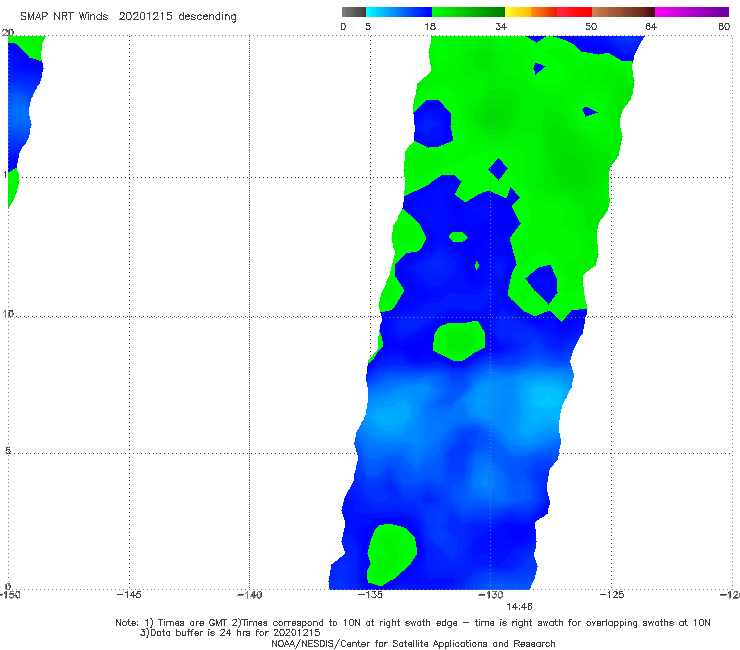Click the swath time label '14:46'

pos(519,606)
